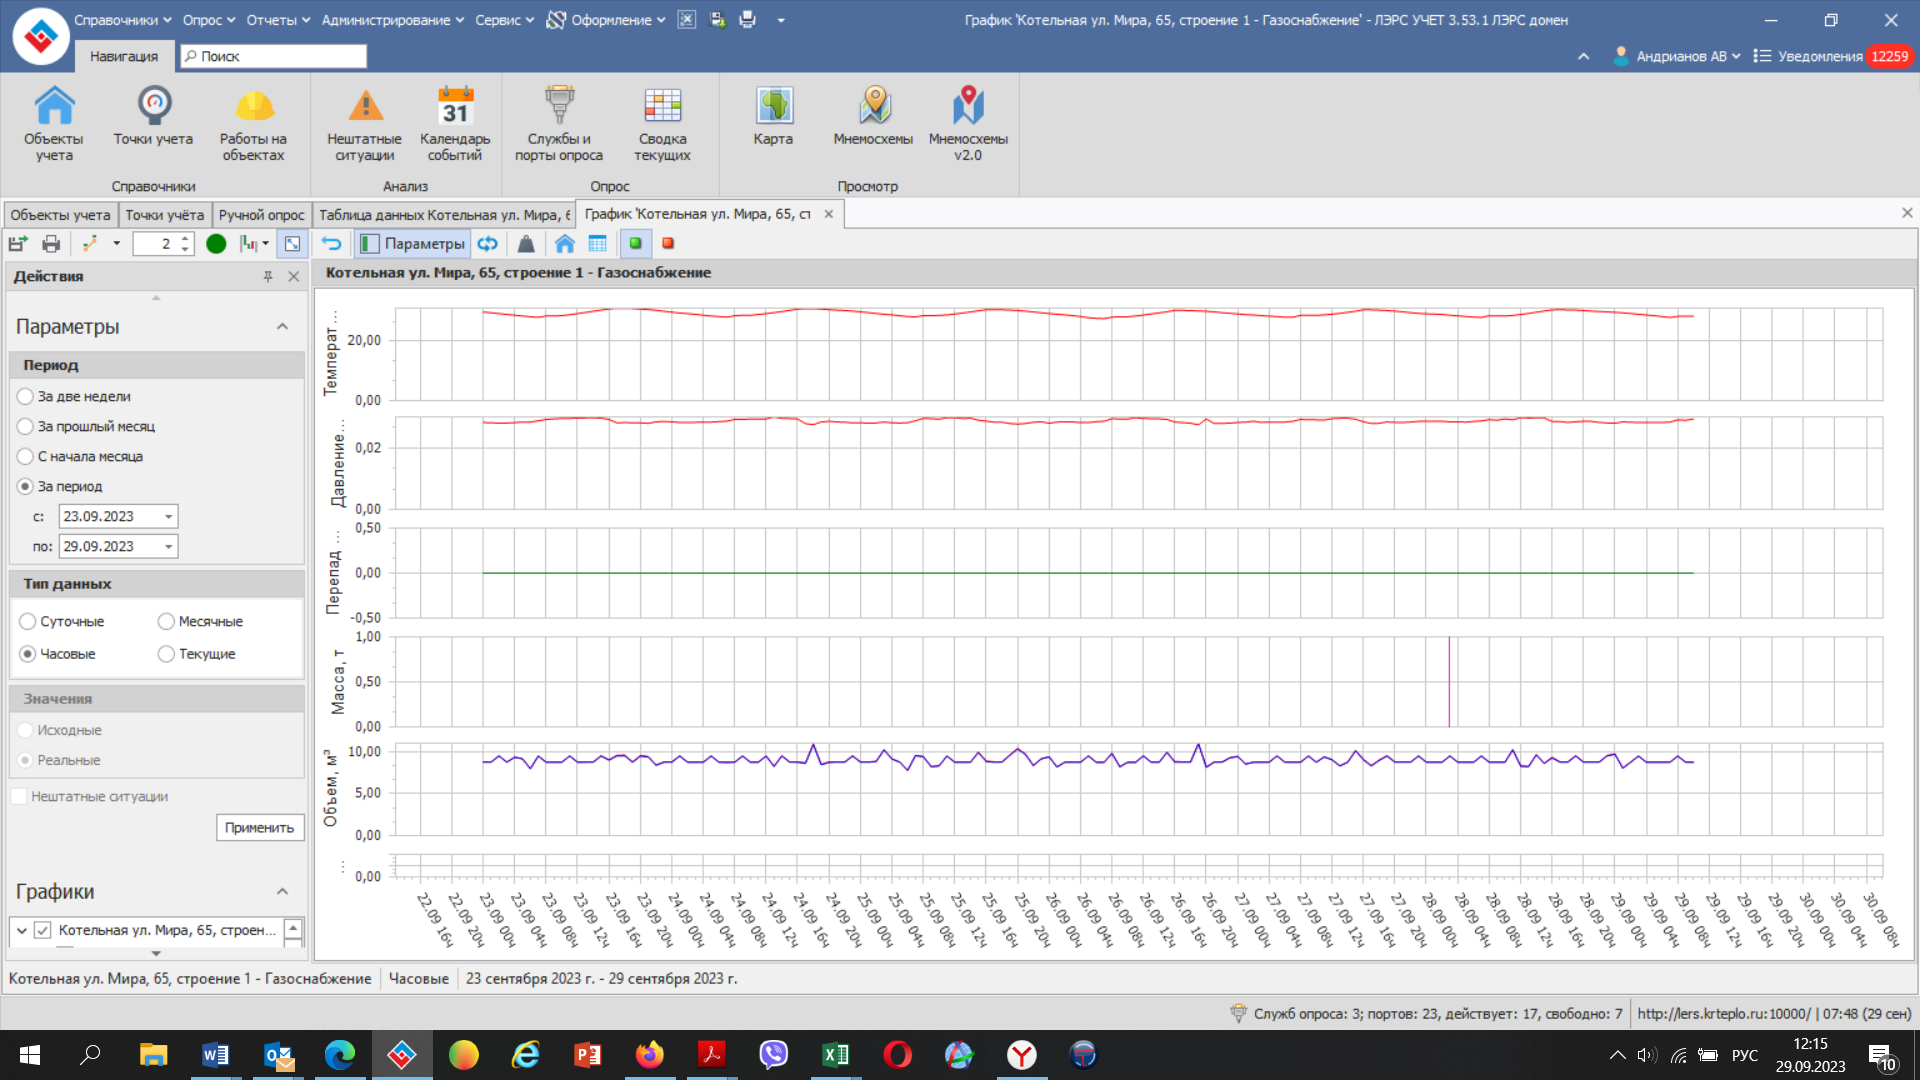The width and height of the screenshot is (1920, 1080).
Task: Select the За две недели period
Action: (26, 396)
